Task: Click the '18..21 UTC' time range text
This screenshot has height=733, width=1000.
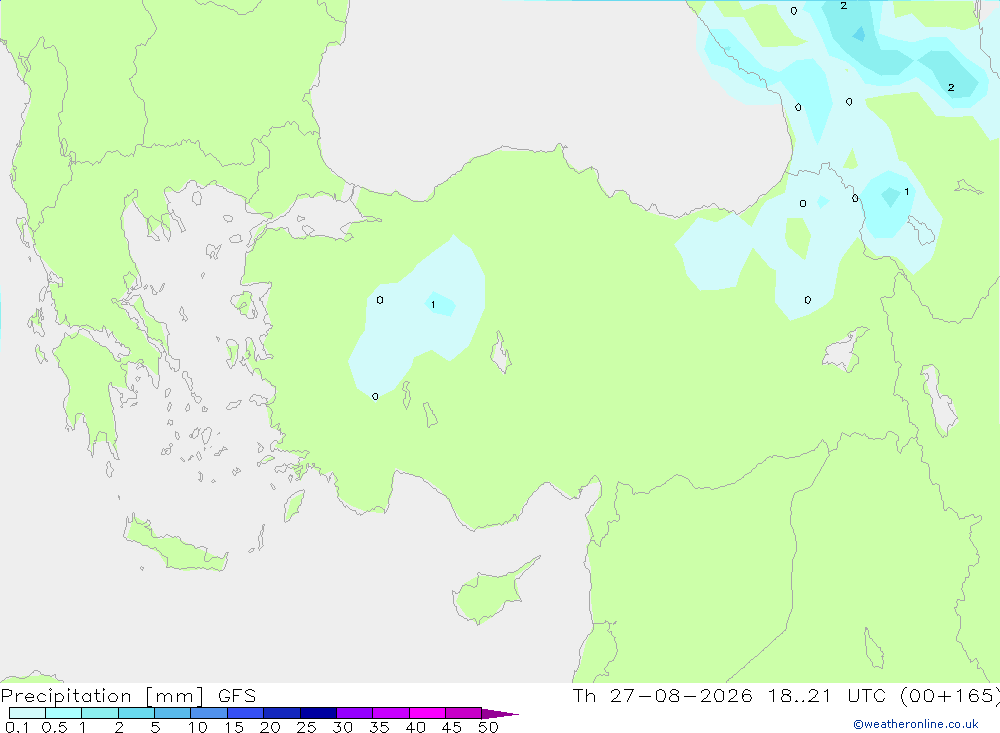Action: click(x=827, y=695)
